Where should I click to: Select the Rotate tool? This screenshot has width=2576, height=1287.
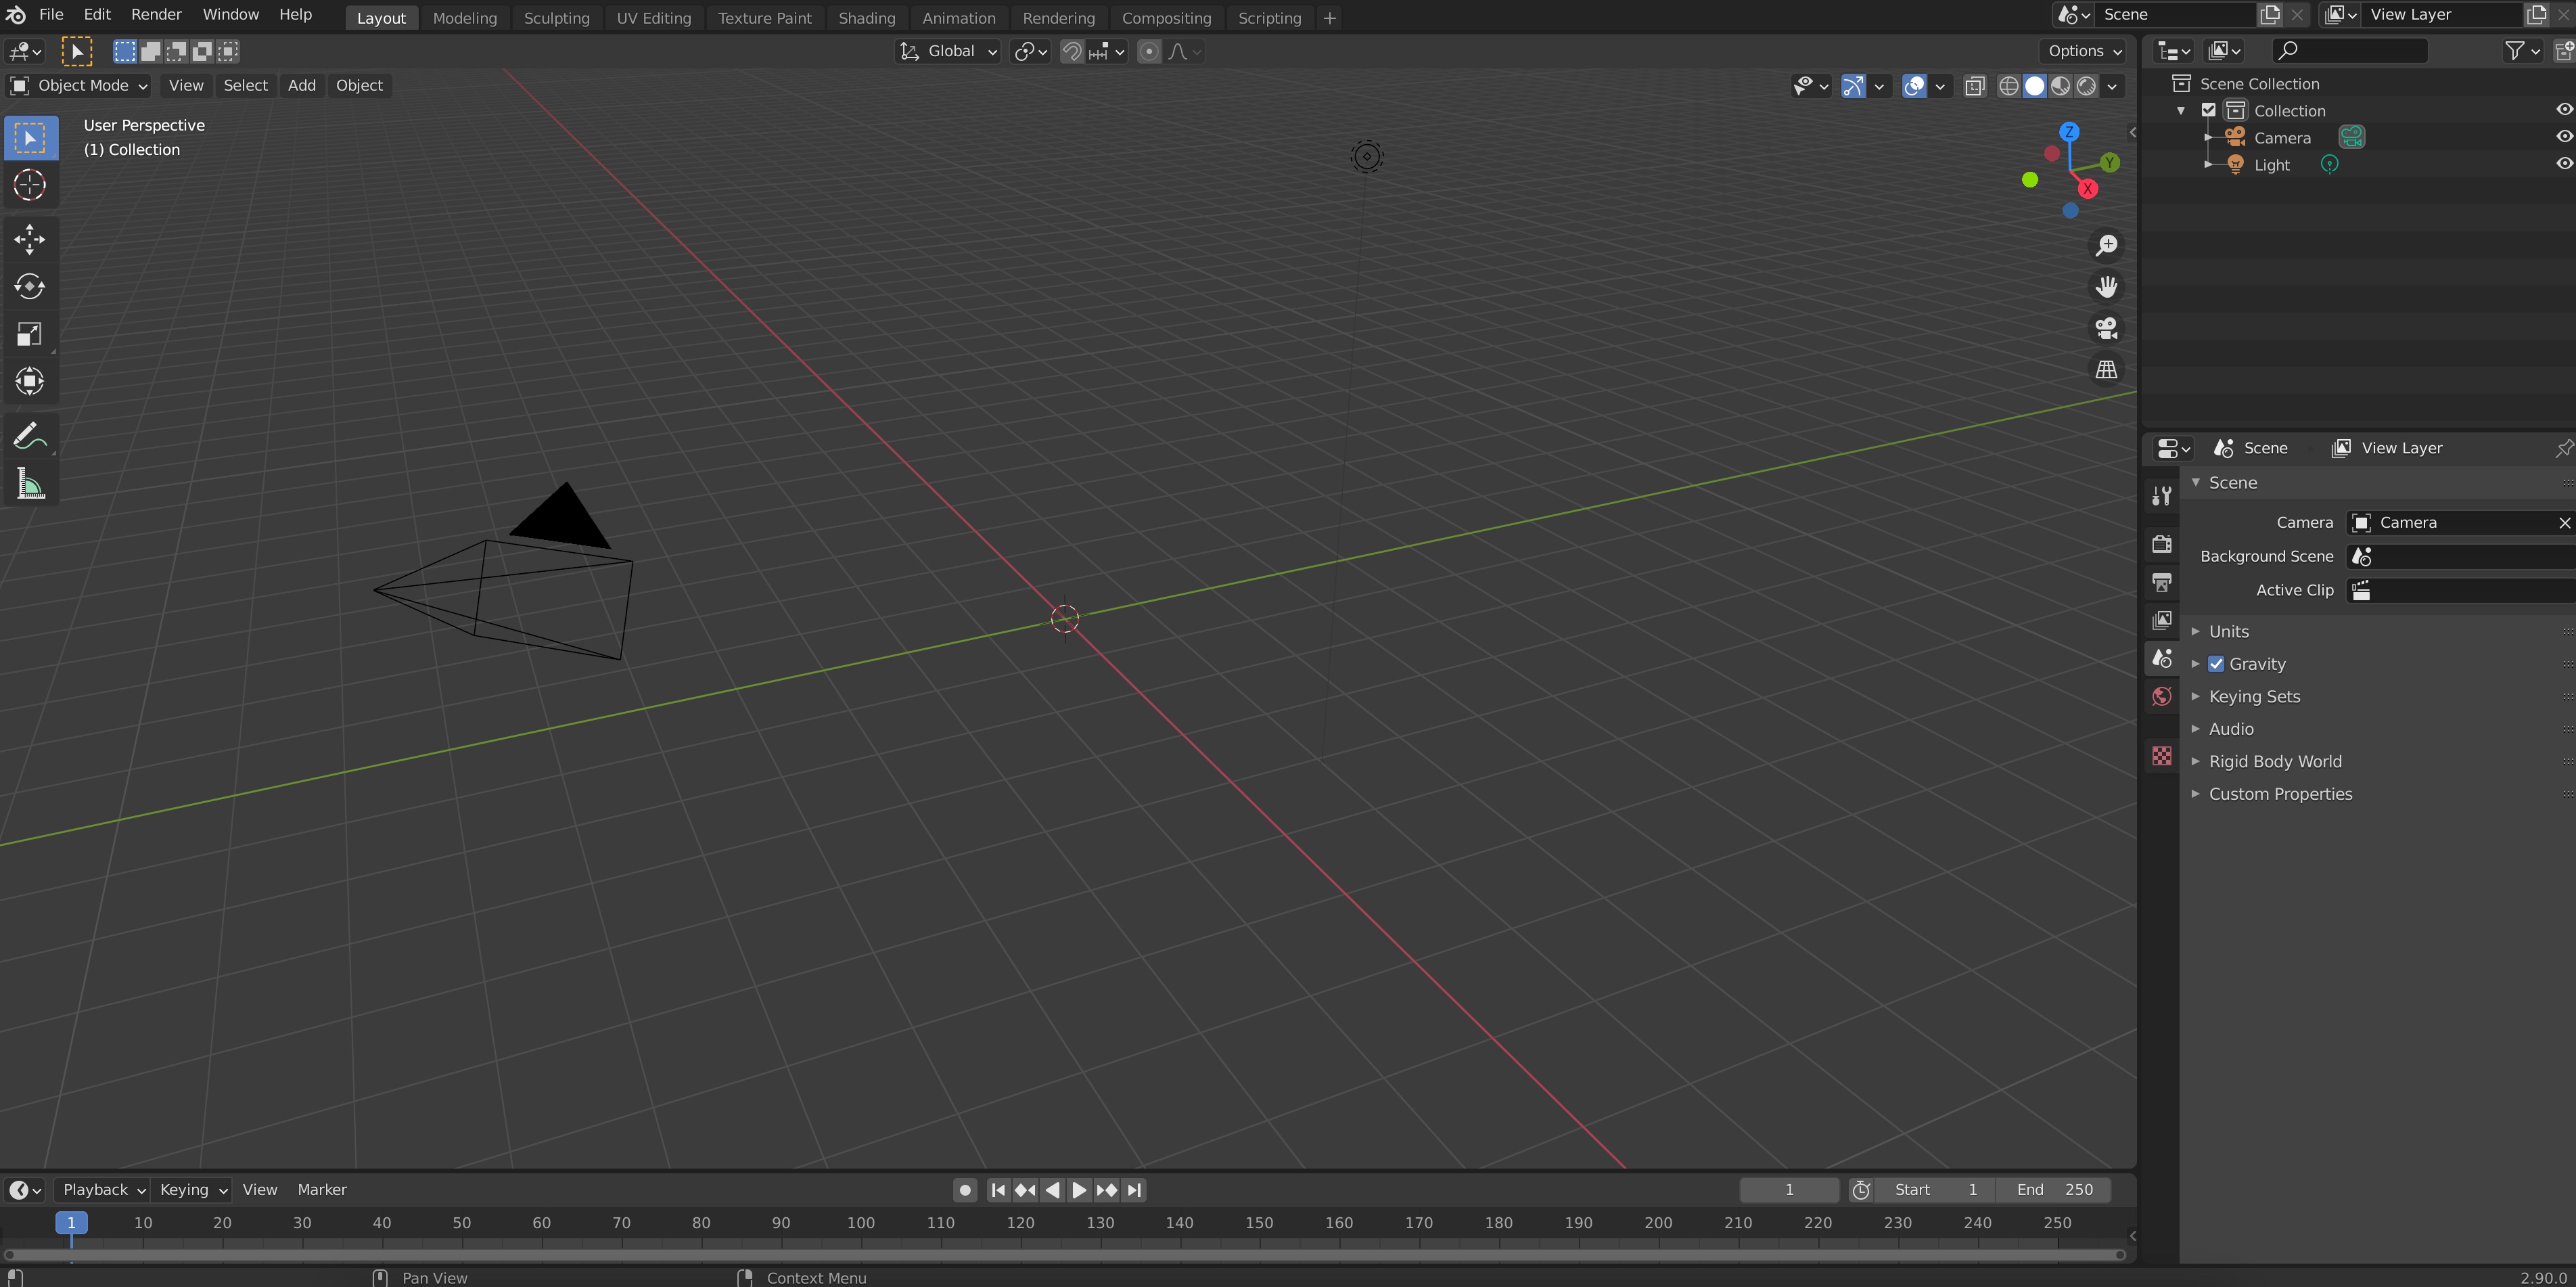coord(30,287)
